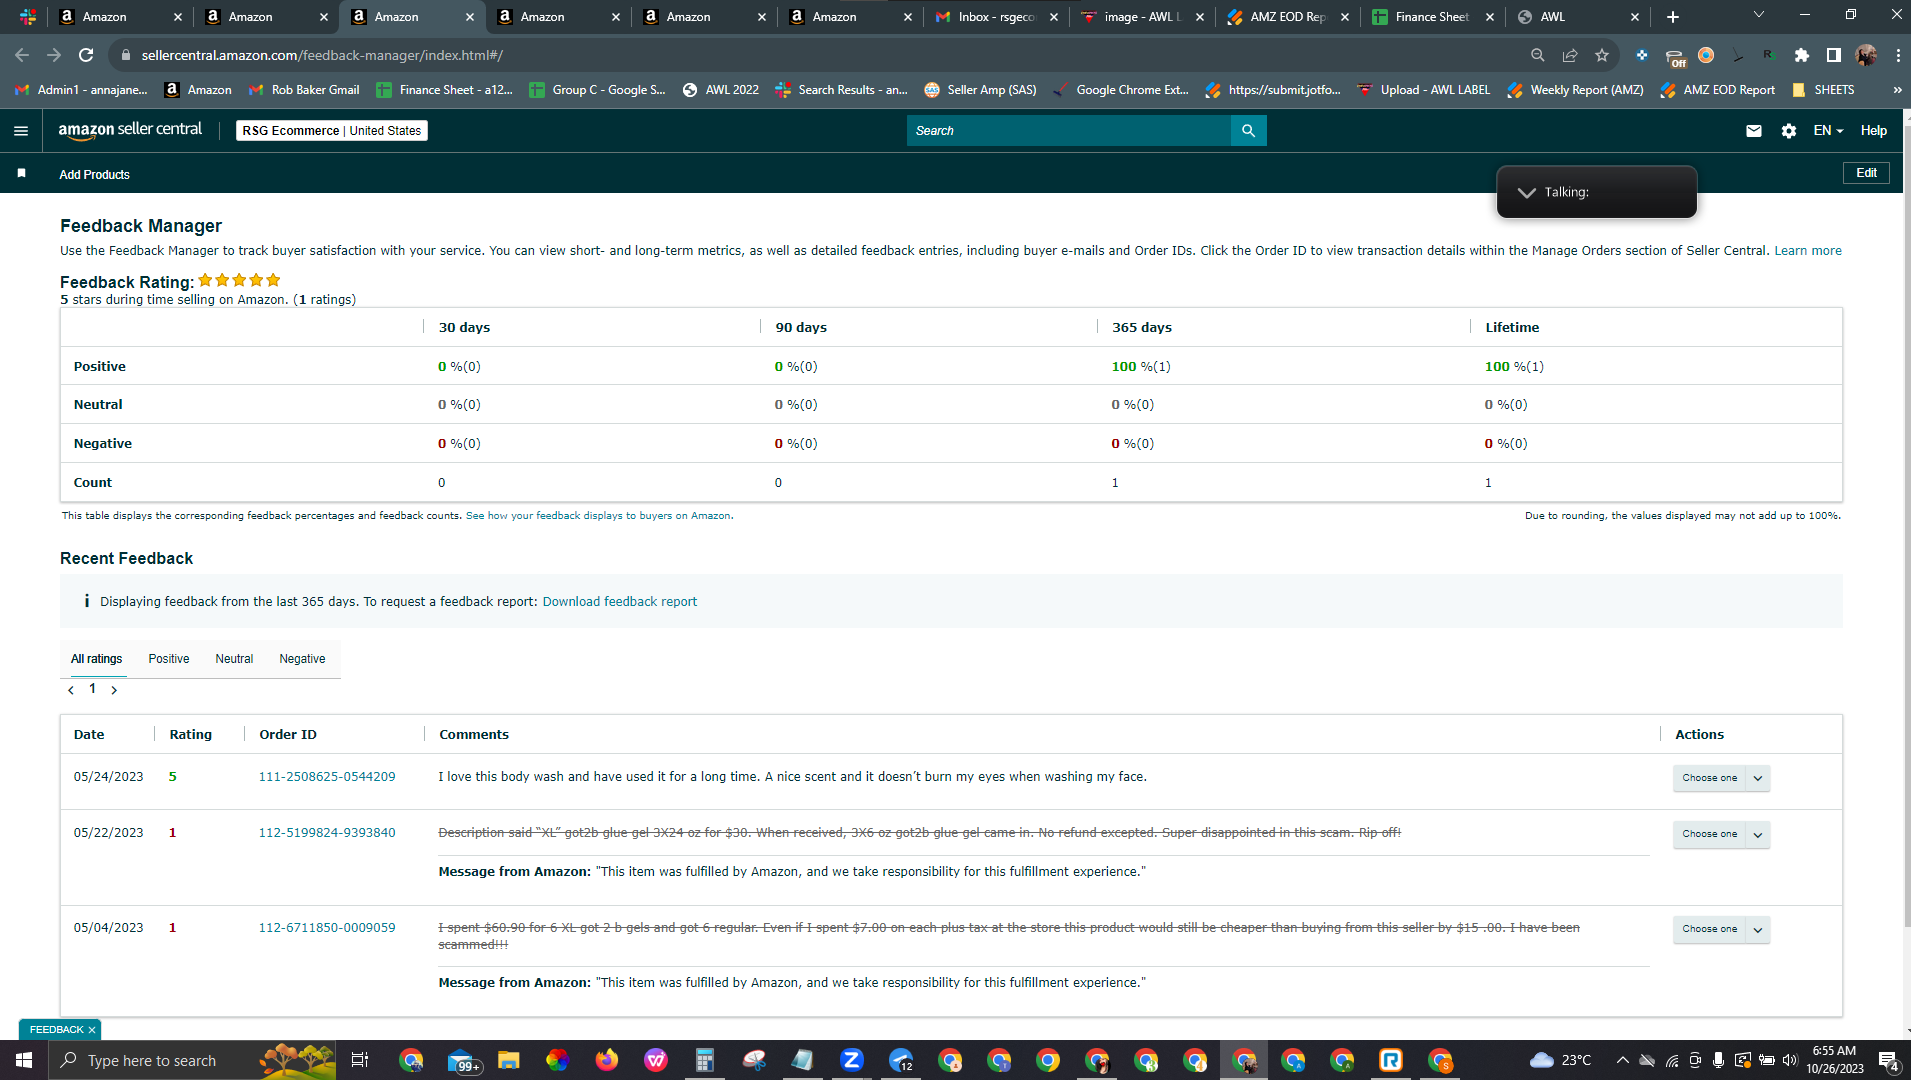Click the amazon seller central logo
Screen dimensions: 1911x1080
(130, 130)
